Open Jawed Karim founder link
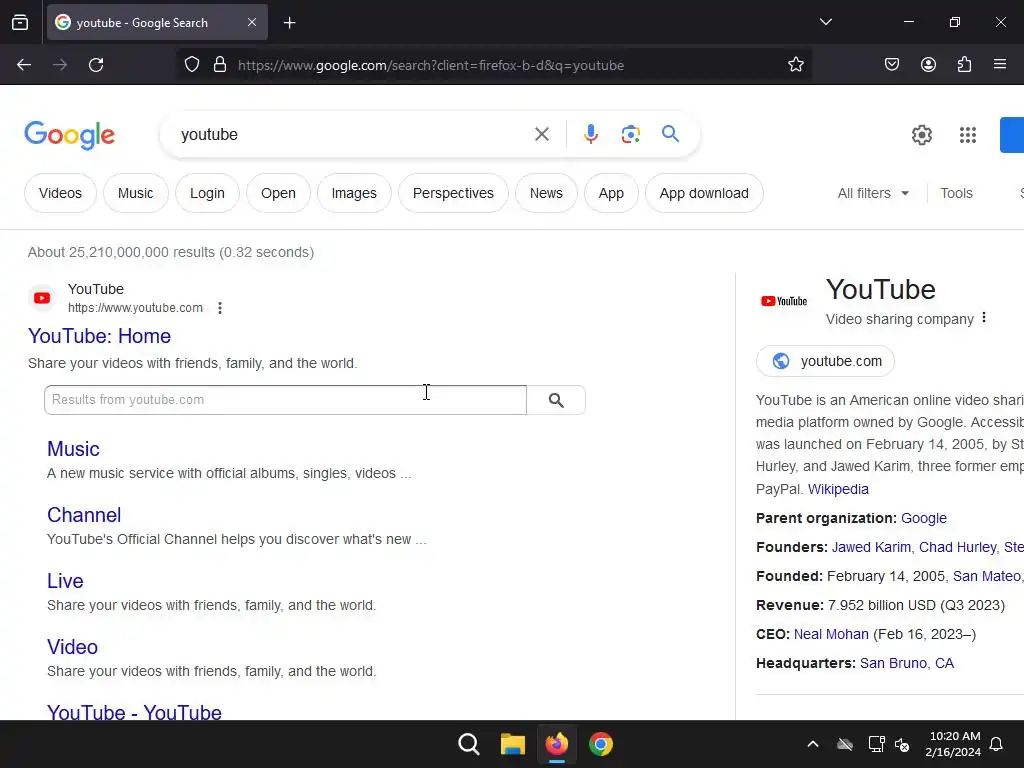Screen dimensions: 1024x768 (871, 547)
